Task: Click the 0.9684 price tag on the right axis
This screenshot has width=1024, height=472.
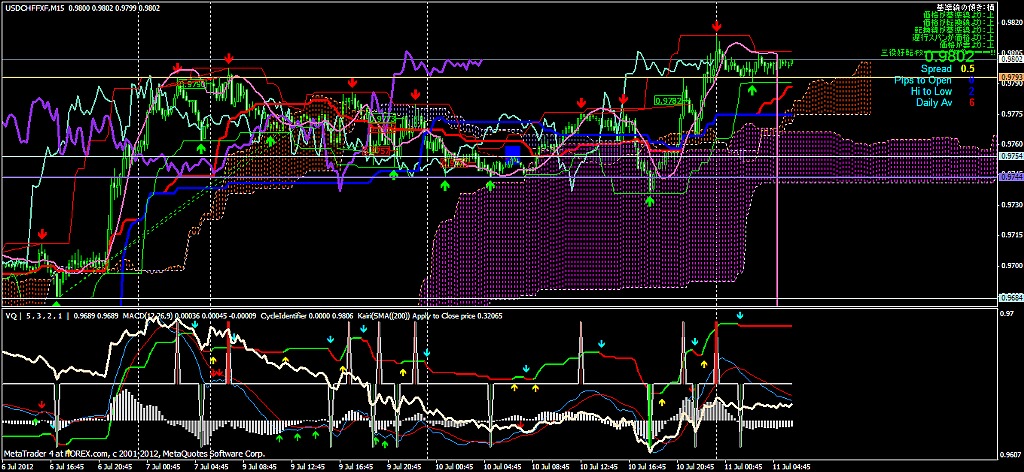Action: tap(1011, 297)
